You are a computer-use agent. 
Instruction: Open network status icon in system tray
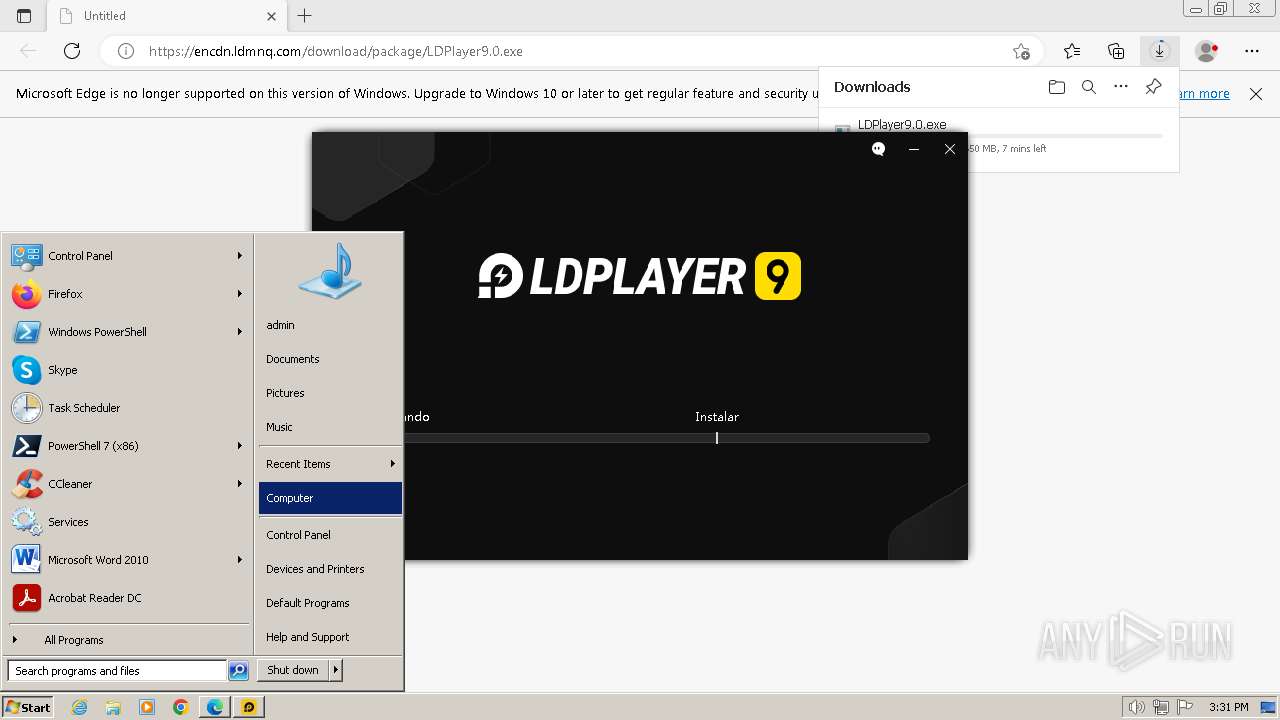pyautogui.click(x=1161, y=707)
